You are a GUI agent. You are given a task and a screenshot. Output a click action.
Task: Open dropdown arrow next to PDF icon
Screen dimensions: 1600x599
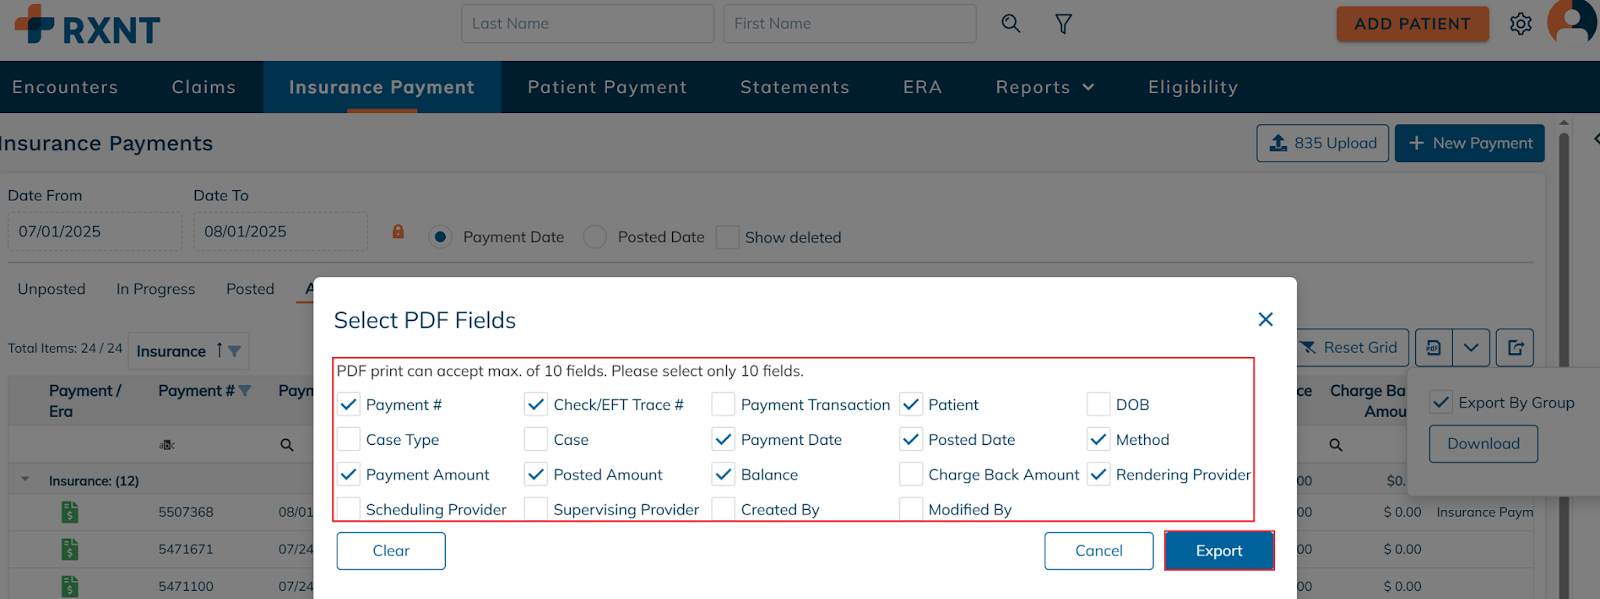pyautogui.click(x=1471, y=347)
